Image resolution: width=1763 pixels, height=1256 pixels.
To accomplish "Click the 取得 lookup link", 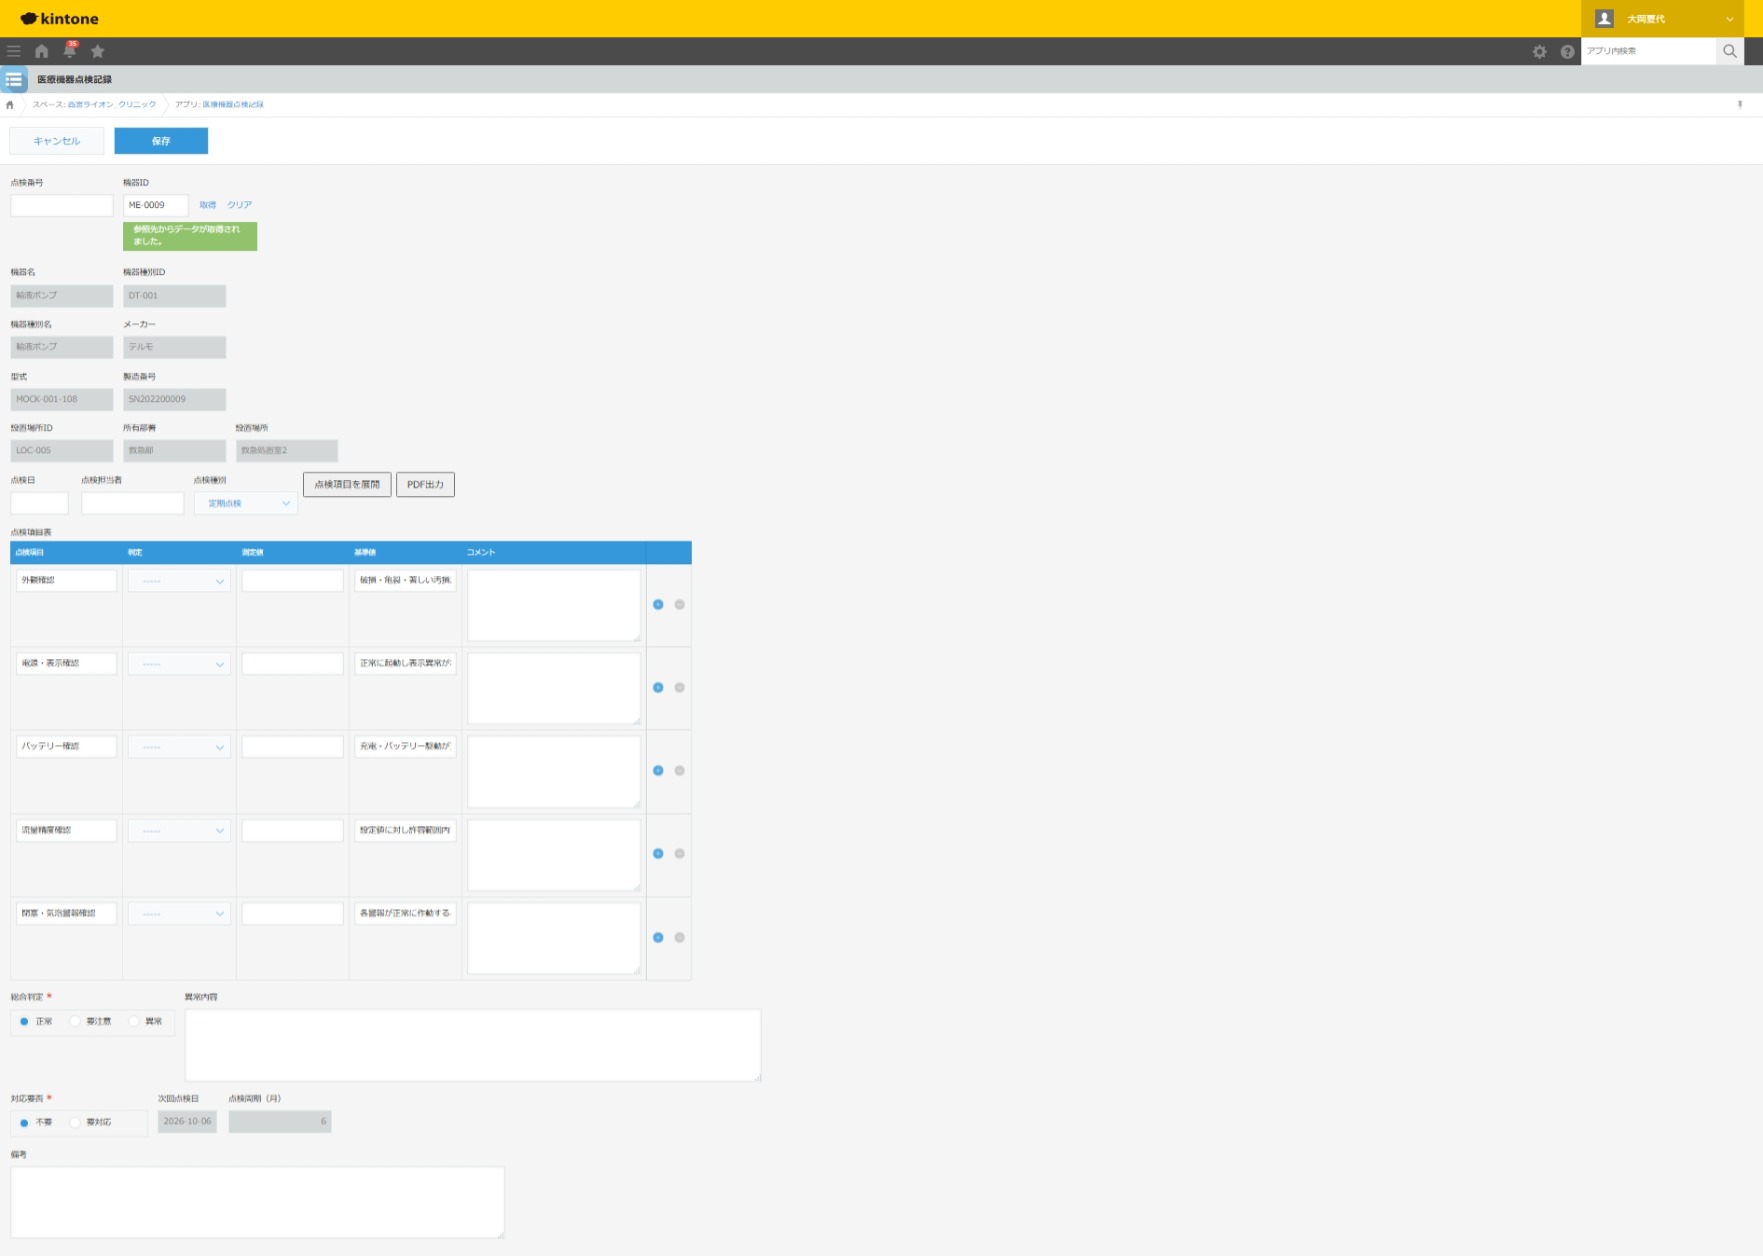I will (207, 205).
